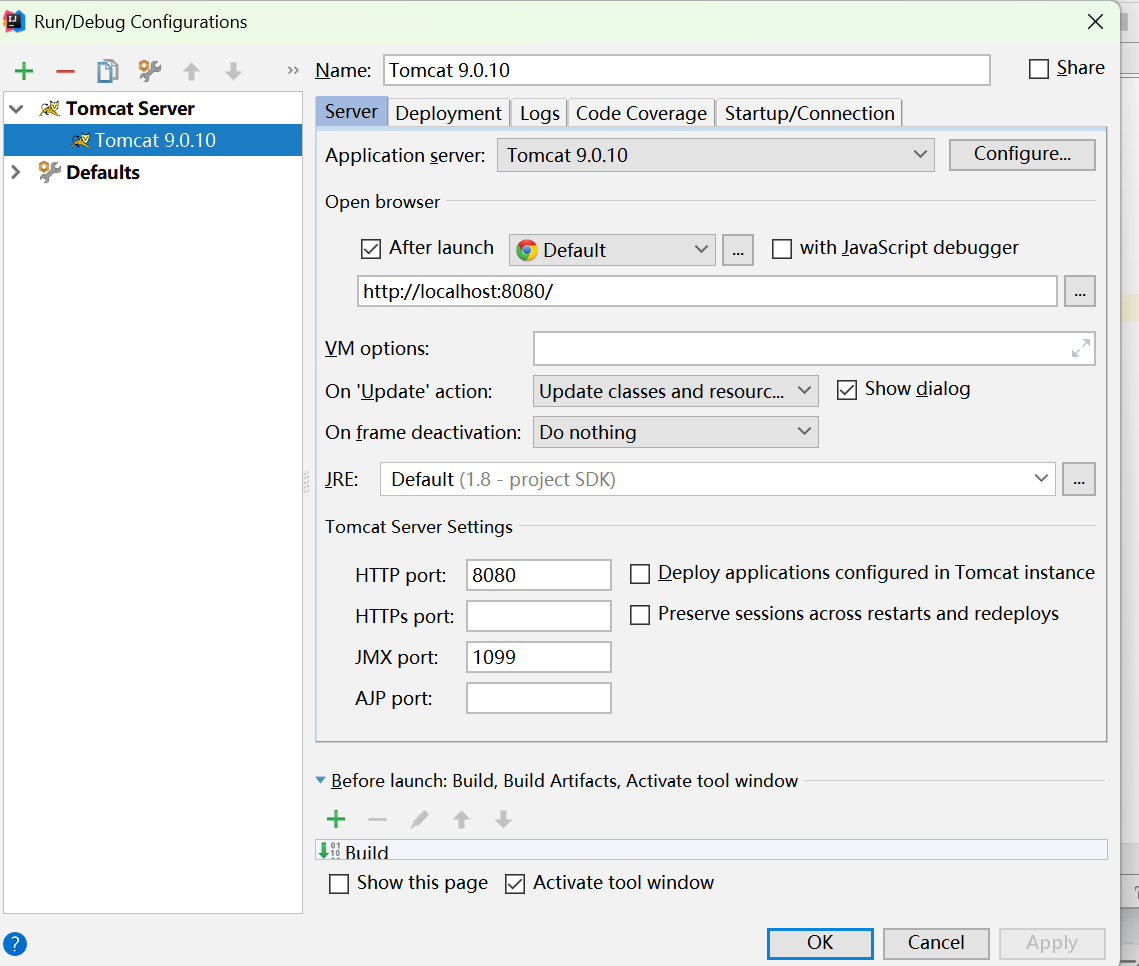Click the Tomcat Server group icon

[49, 109]
